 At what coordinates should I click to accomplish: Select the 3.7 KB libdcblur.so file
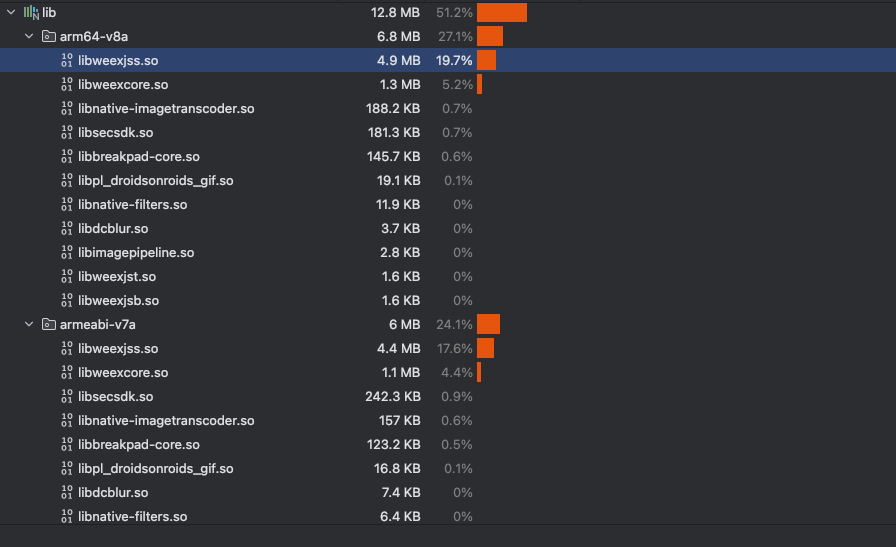click(113, 229)
